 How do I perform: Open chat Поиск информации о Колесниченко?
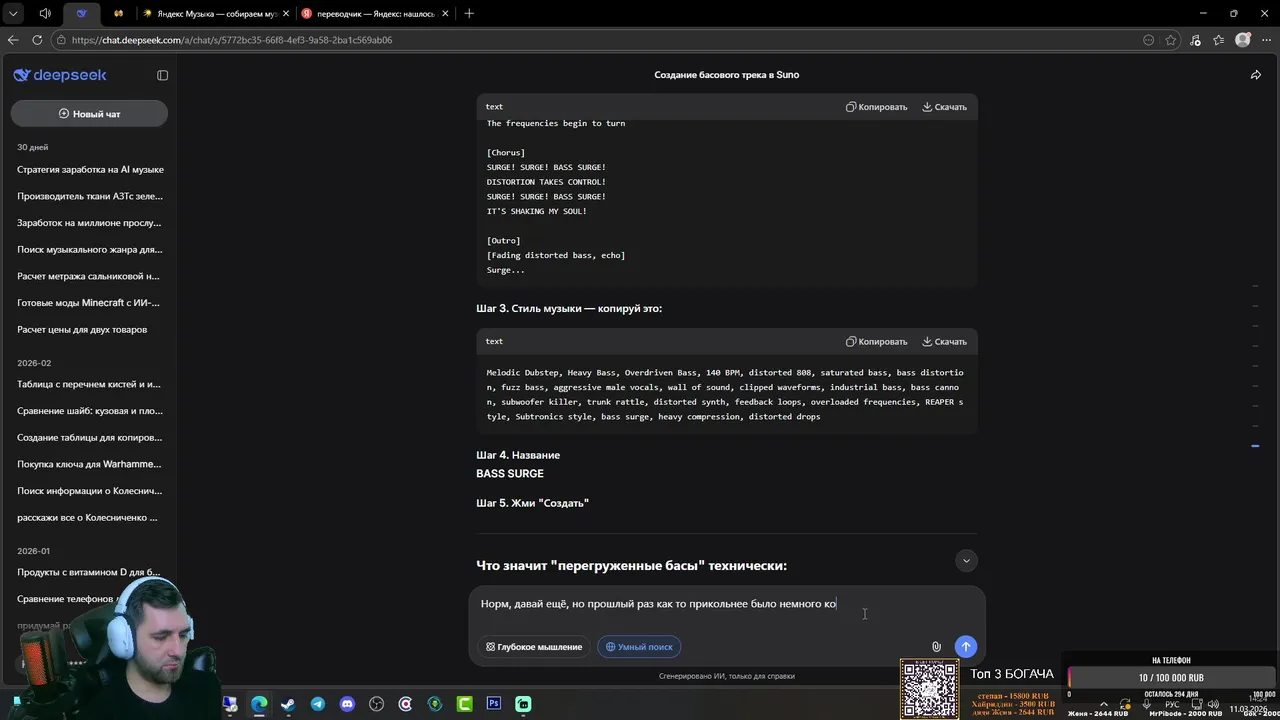[x=90, y=491]
